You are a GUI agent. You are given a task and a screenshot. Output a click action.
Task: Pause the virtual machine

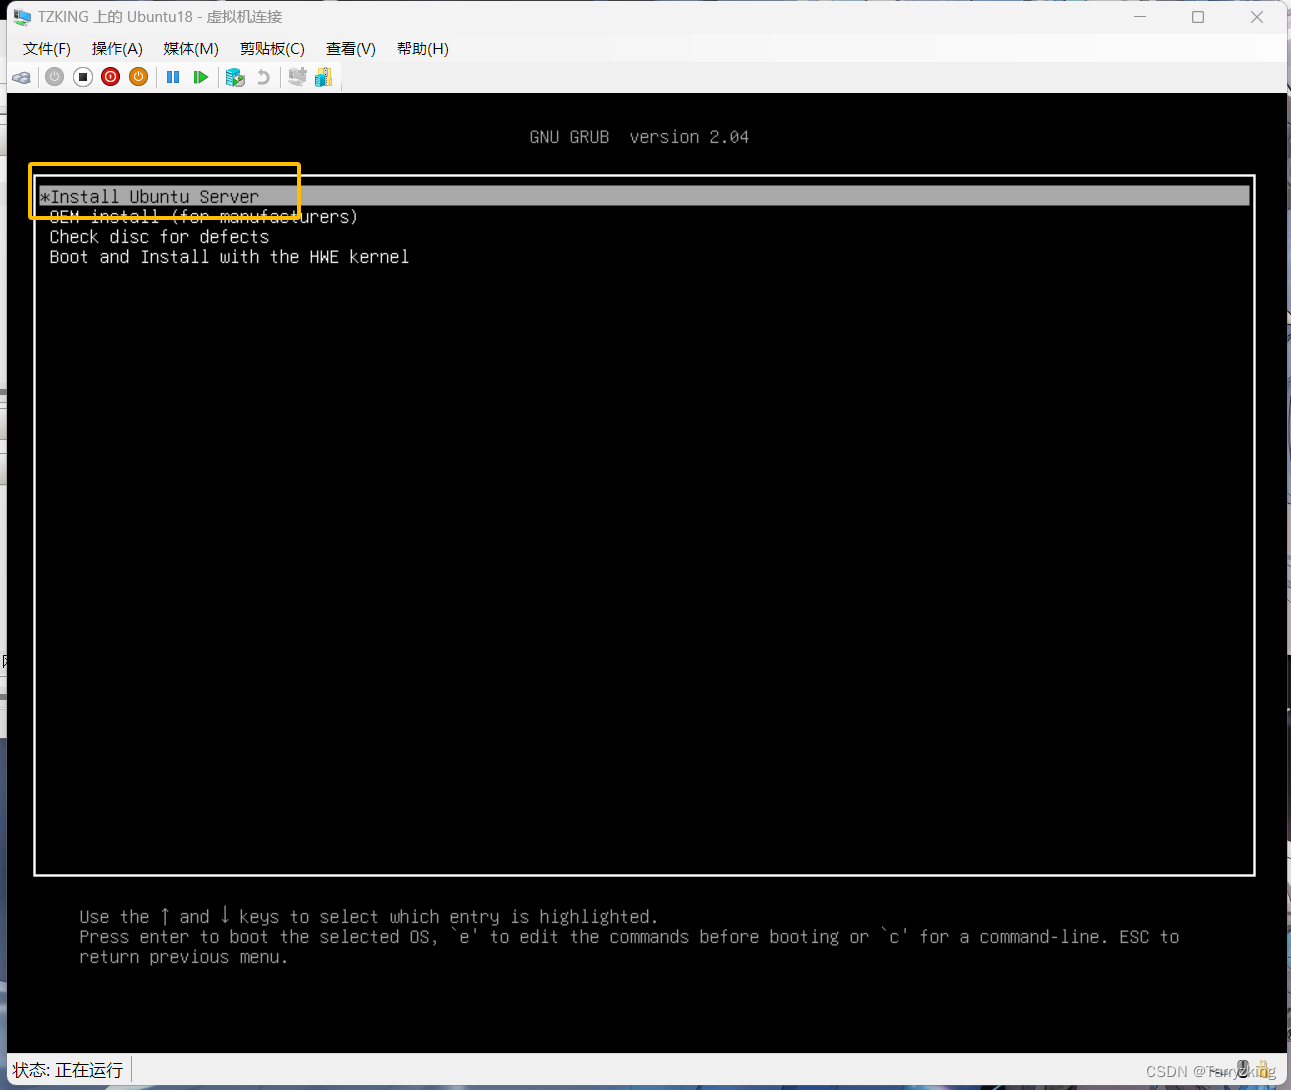(173, 77)
